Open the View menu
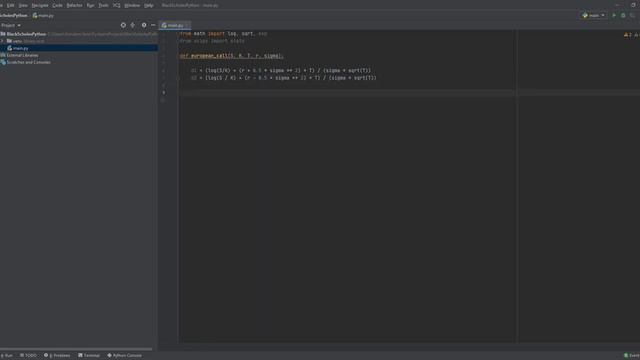The height and width of the screenshot is (360, 640). pos(23,5)
